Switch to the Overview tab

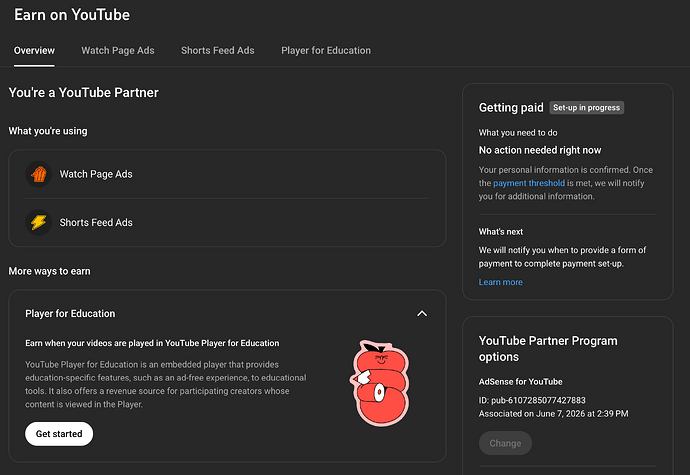[x=34, y=51]
